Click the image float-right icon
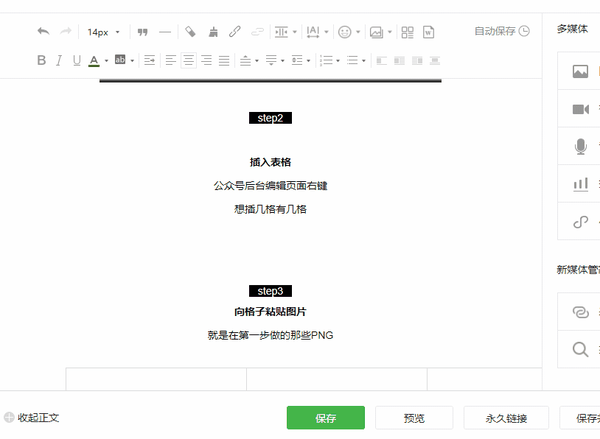This screenshot has height=439, width=600. (417, 60)
